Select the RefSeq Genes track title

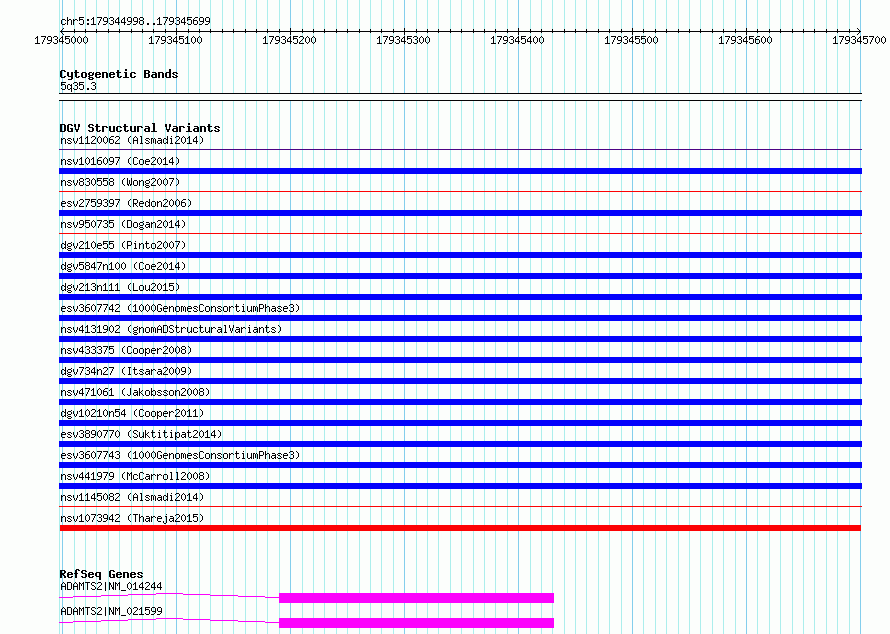101,574
